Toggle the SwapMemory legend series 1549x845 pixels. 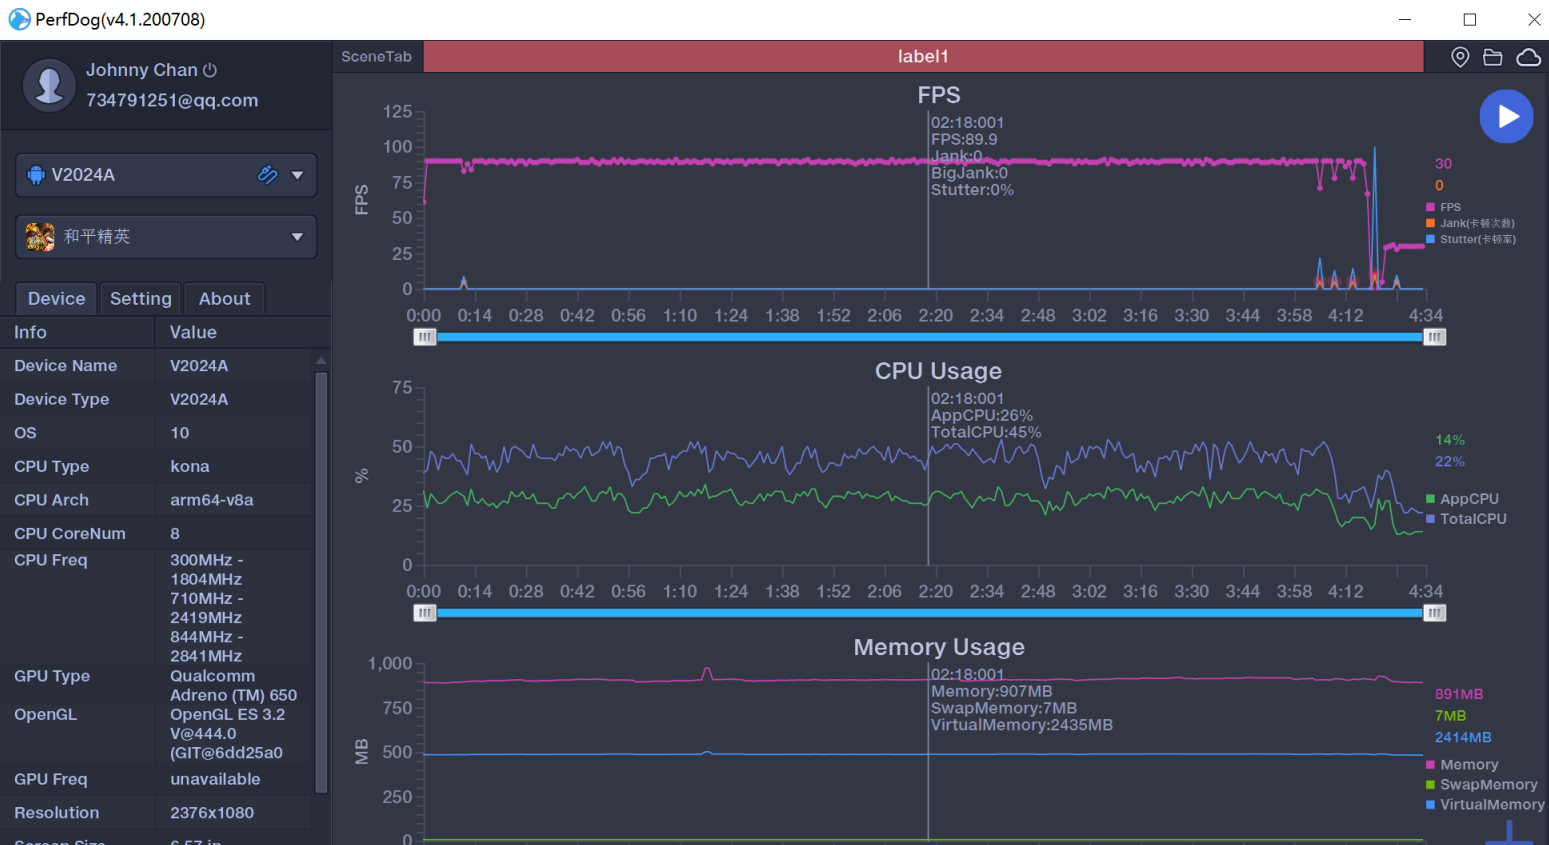1487,785
